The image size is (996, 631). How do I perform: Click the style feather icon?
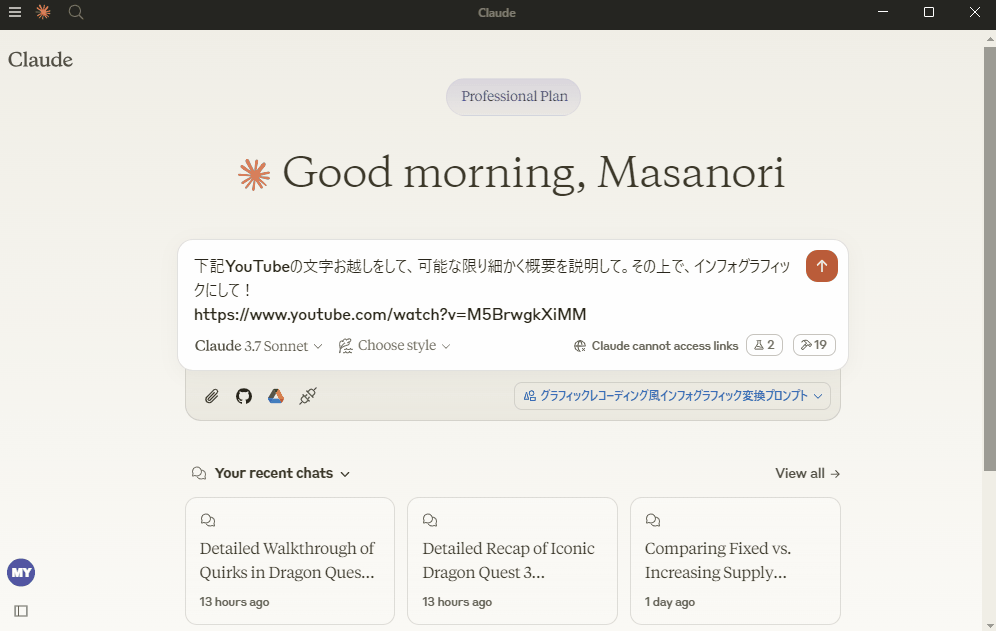coord(346,346)
